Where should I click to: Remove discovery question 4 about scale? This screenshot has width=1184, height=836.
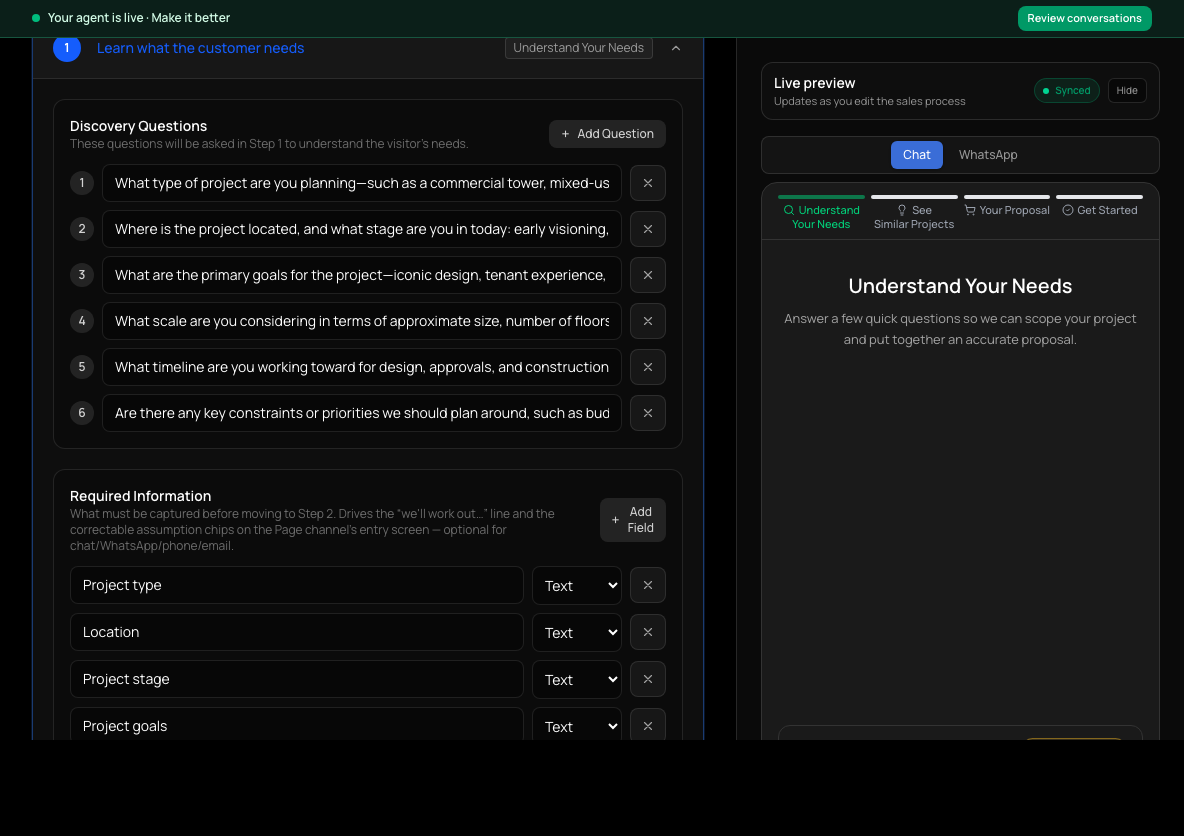click(647, 321)
